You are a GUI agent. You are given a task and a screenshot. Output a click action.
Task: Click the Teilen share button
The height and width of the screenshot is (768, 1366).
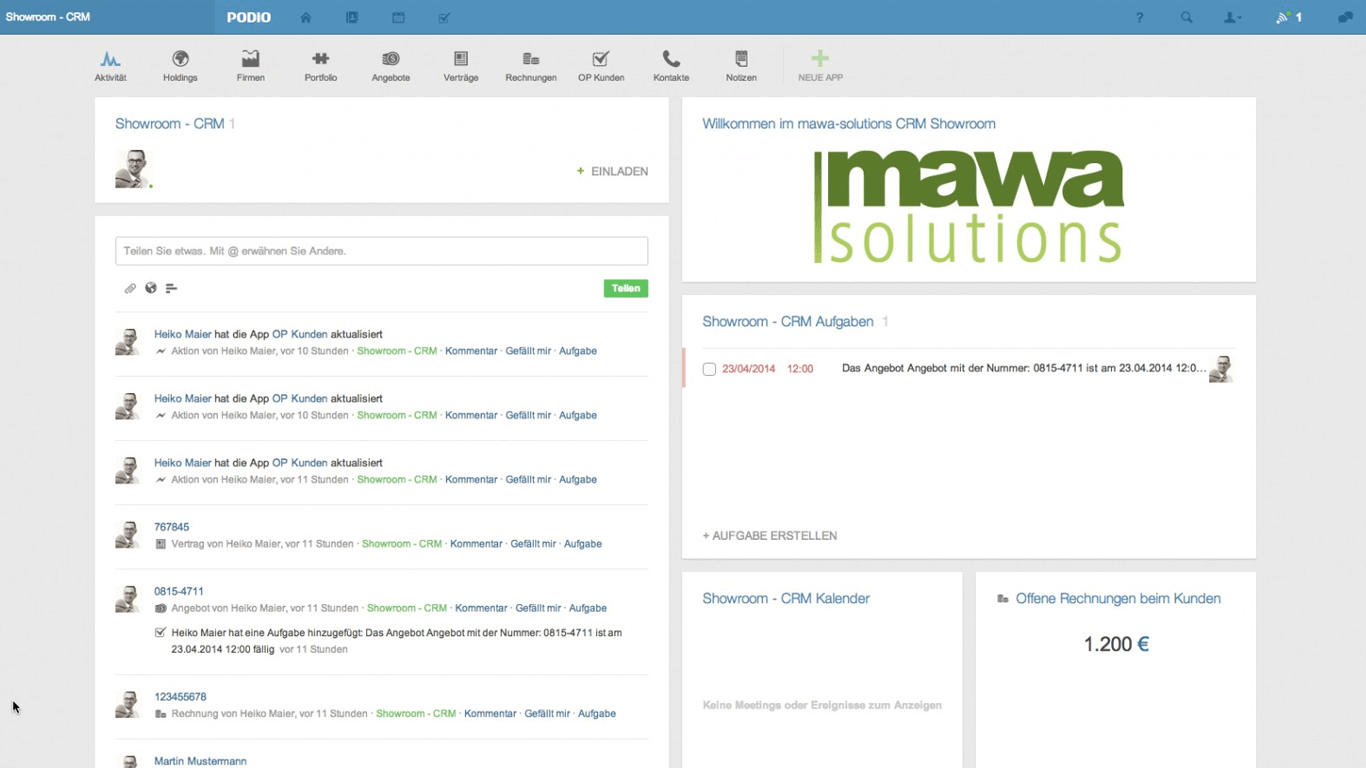(x=626, y=288)
